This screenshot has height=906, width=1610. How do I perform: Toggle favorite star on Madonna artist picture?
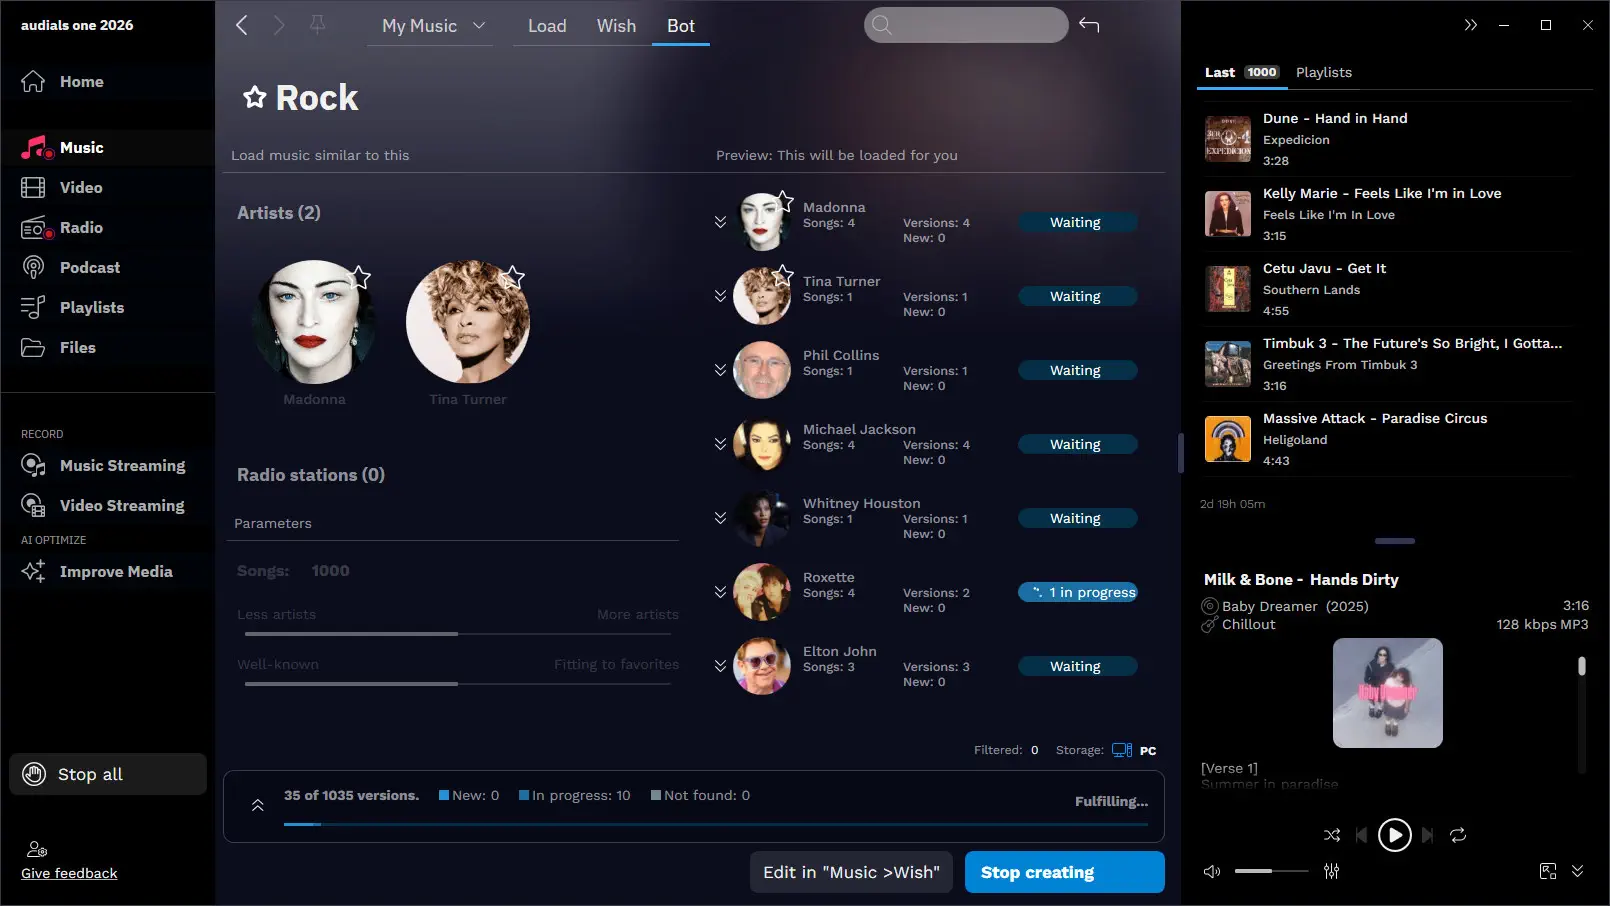tap(361, 277)
